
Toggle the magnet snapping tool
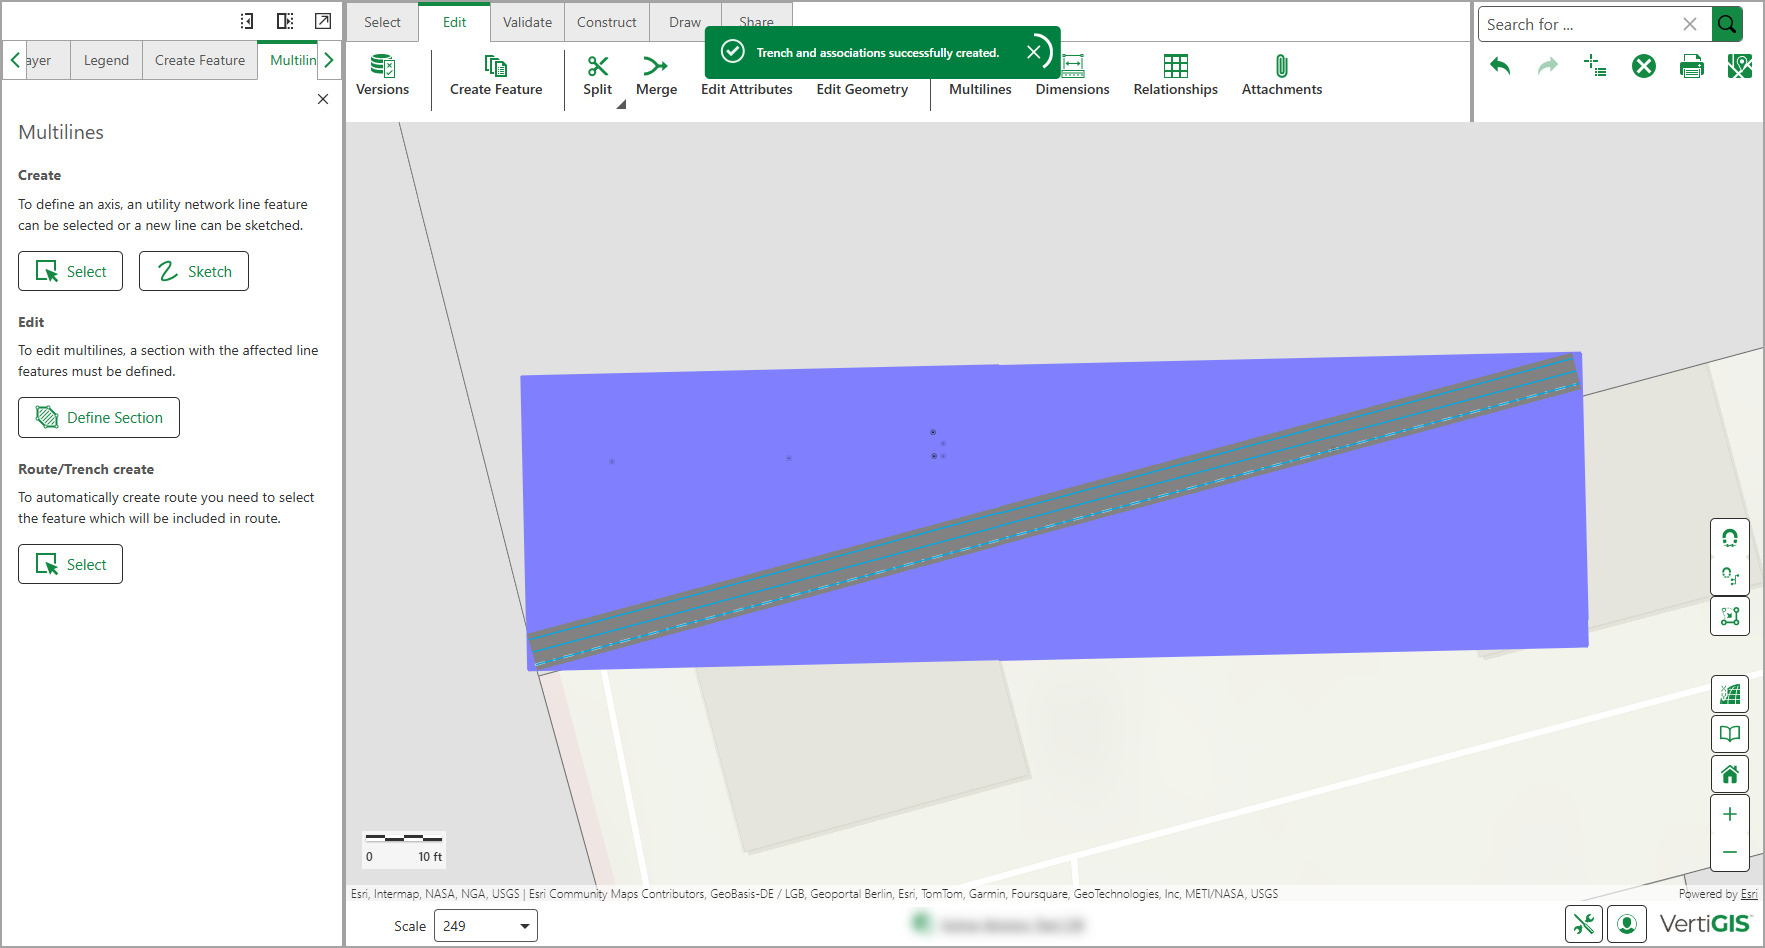coord(1729,538)
